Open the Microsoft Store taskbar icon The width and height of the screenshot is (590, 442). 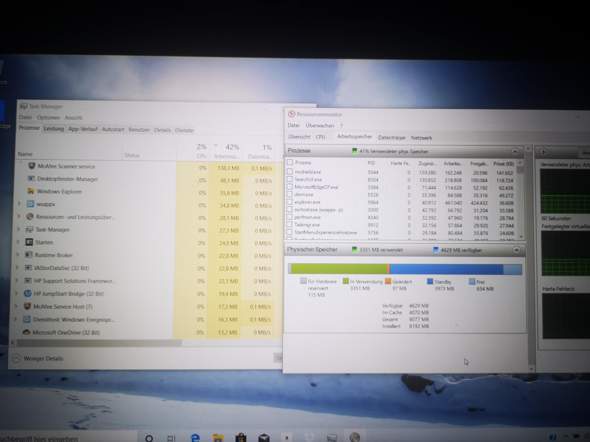click(241, 438)
